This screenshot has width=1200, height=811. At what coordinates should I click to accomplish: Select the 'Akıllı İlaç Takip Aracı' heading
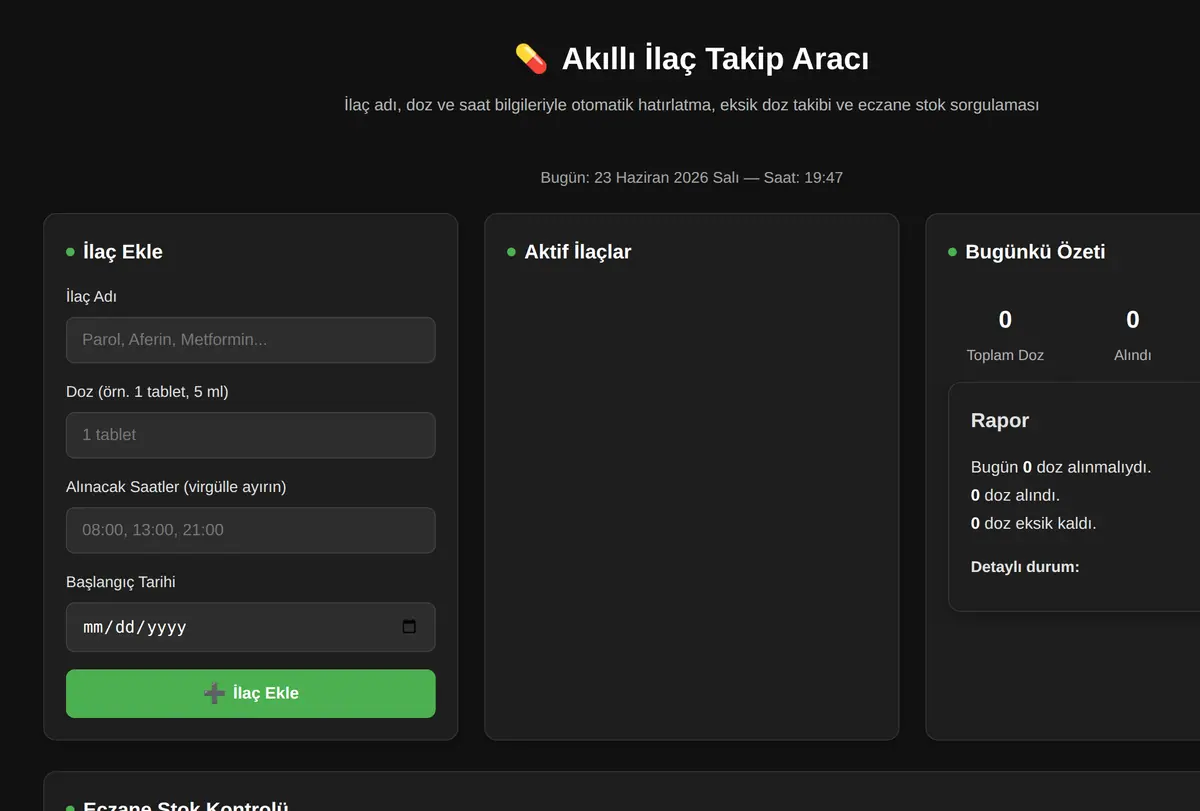pyautogui.click(x=715, y=59)
